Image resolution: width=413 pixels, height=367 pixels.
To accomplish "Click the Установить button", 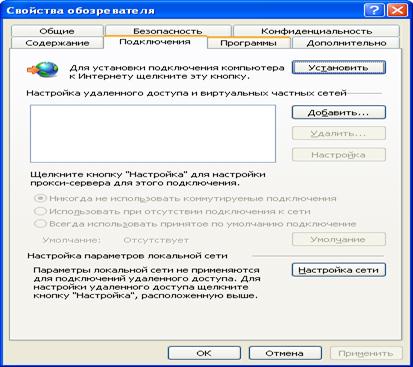I will point(339,67).
